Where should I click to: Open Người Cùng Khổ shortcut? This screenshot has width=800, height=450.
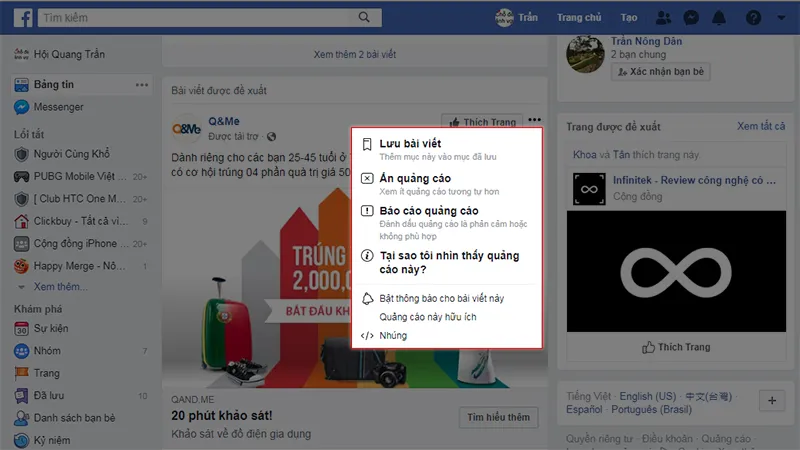pos(71,154)
